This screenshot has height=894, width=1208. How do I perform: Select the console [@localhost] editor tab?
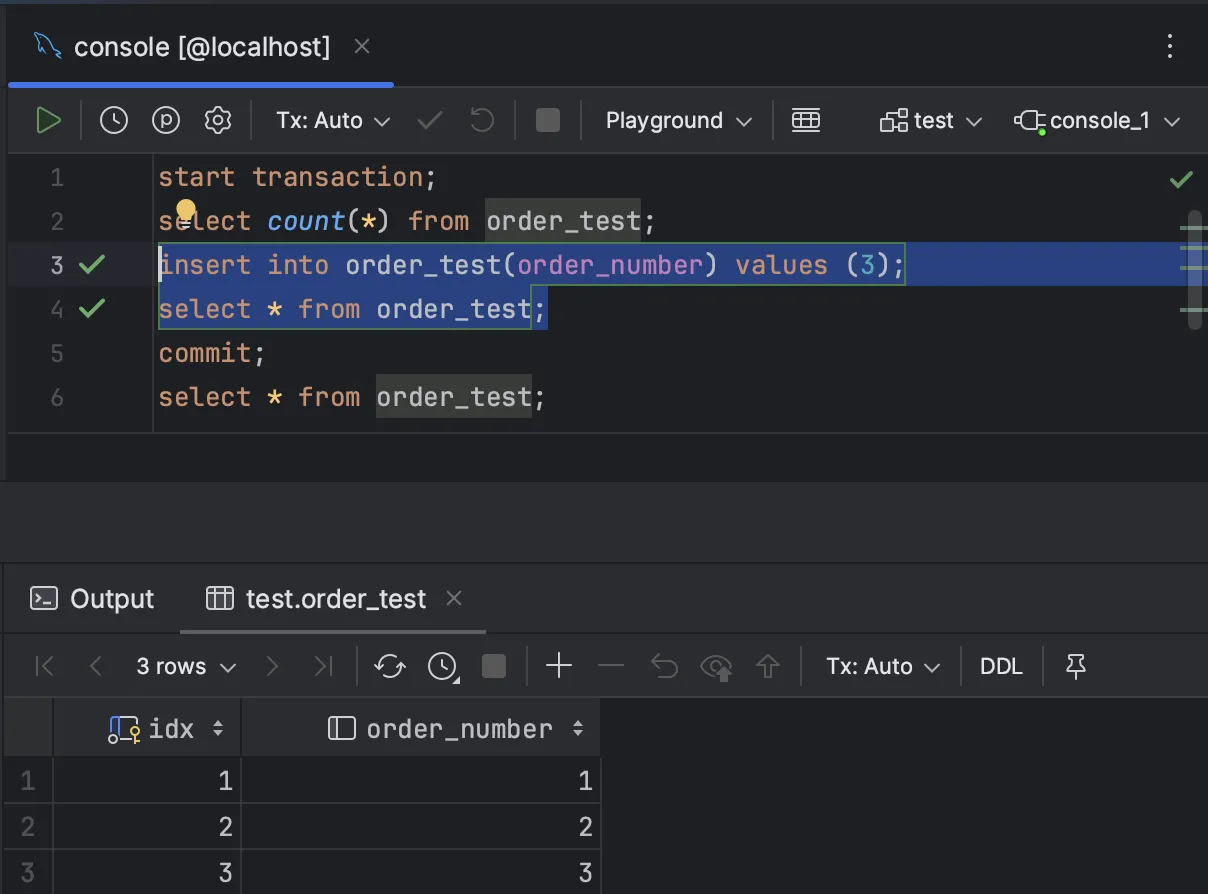click(x=200, y=47)
